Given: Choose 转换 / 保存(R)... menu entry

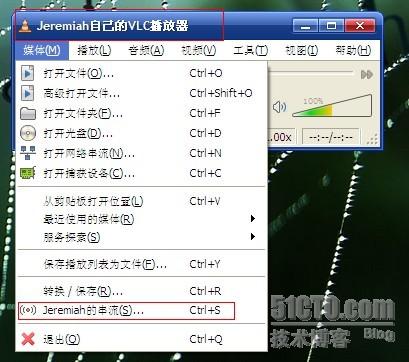Looking at the screenshot, I should 141,291.
